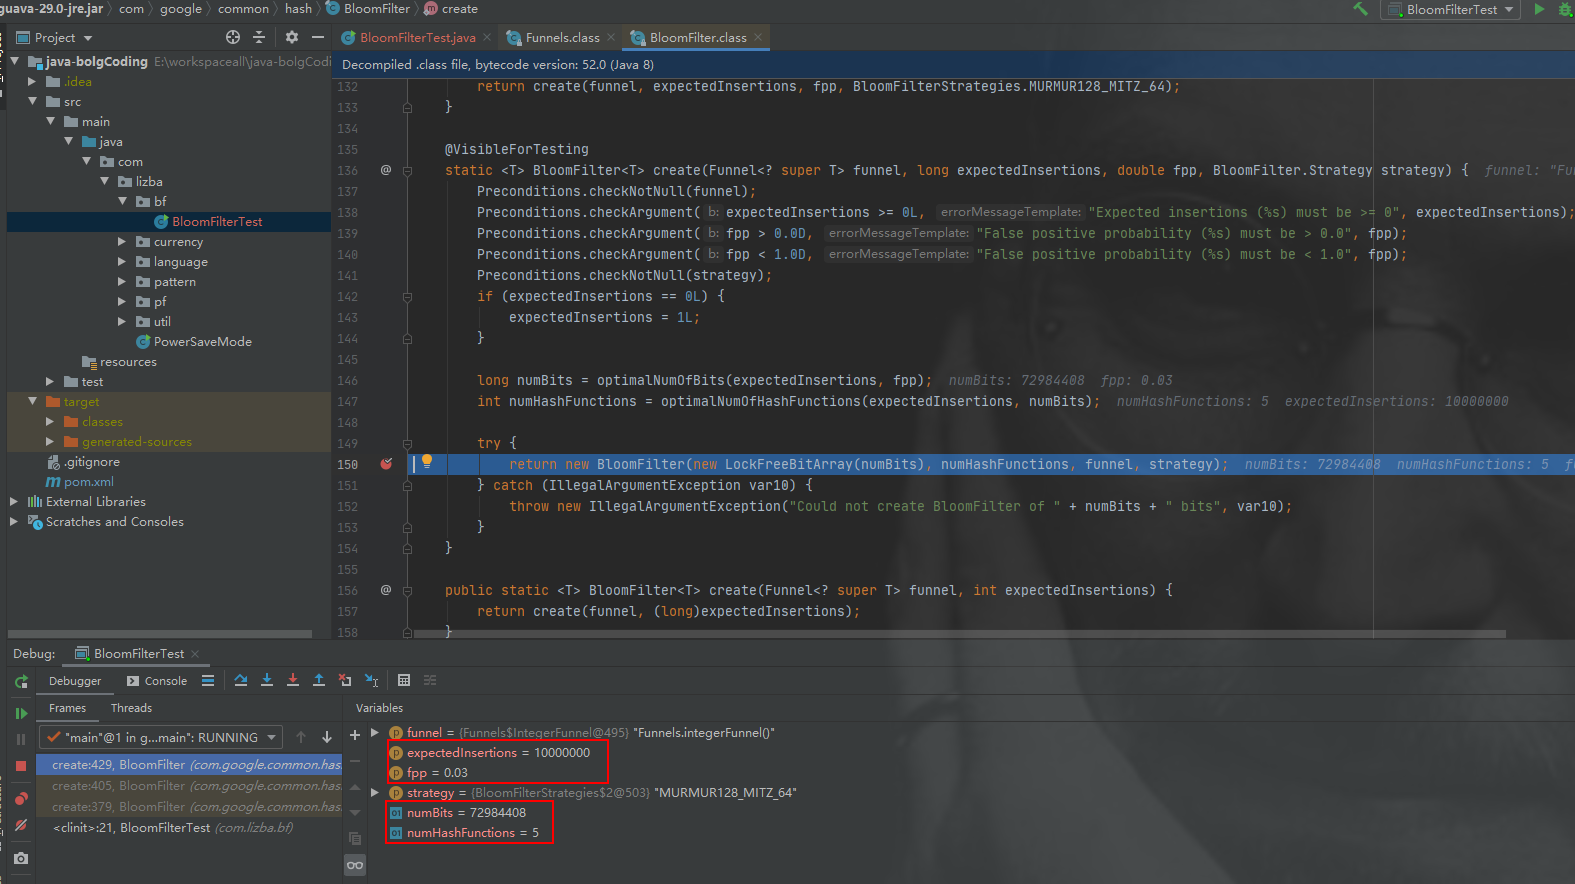Click 'google' in navigation breadcrumb
The image size is (1575, 884).
coord(181,9)
